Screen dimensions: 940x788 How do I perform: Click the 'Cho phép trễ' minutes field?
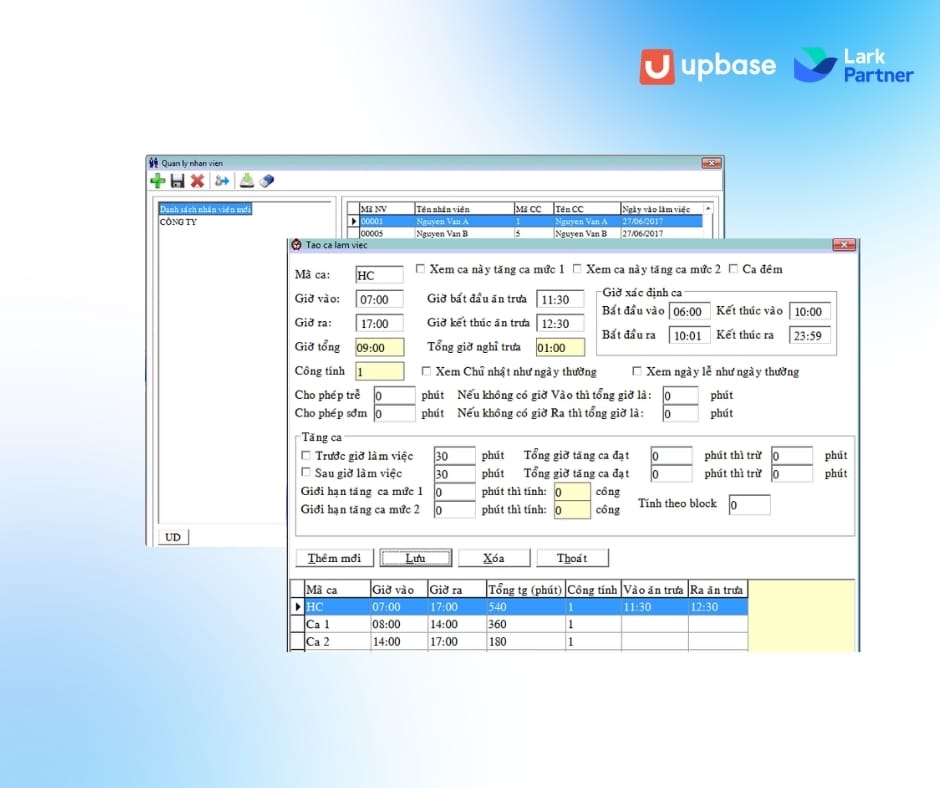pyautogui.click(x=394, y=395)
